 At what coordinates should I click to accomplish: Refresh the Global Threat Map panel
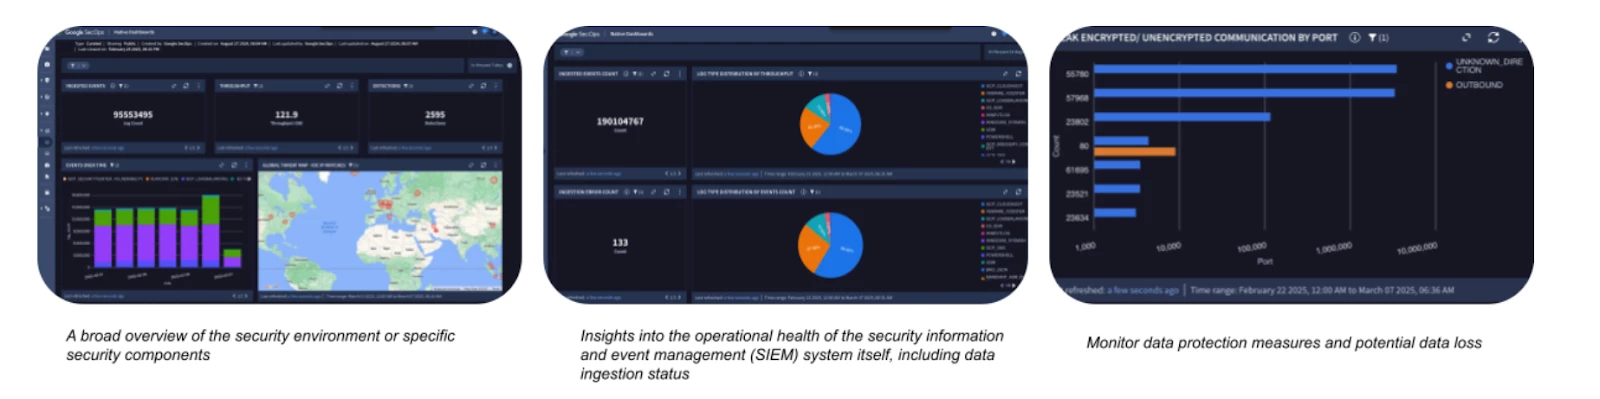click(x=483, y=165)
